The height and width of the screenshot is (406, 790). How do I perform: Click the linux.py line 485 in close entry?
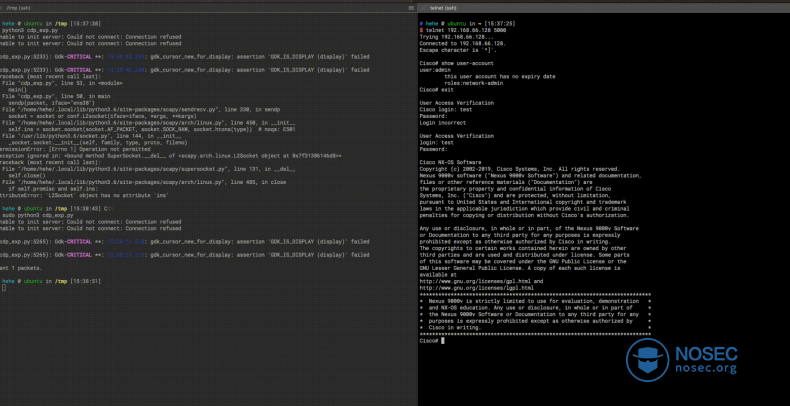click(x=144, y=182)
